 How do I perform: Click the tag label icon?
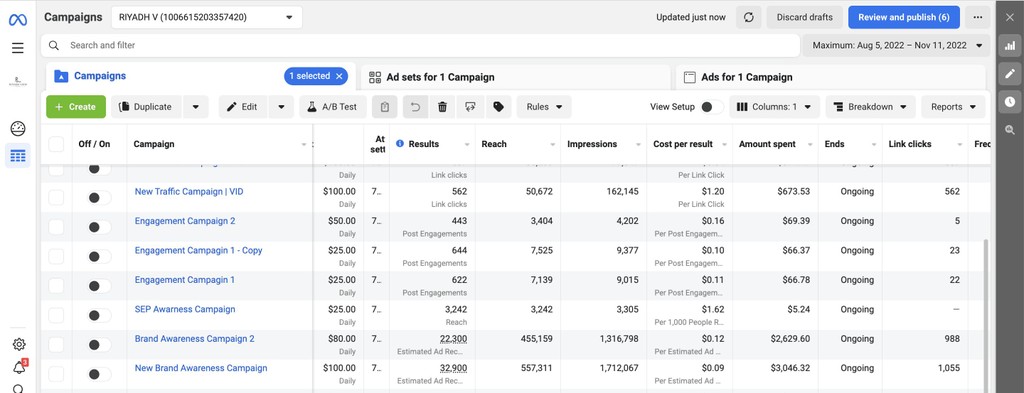[498, 107]
